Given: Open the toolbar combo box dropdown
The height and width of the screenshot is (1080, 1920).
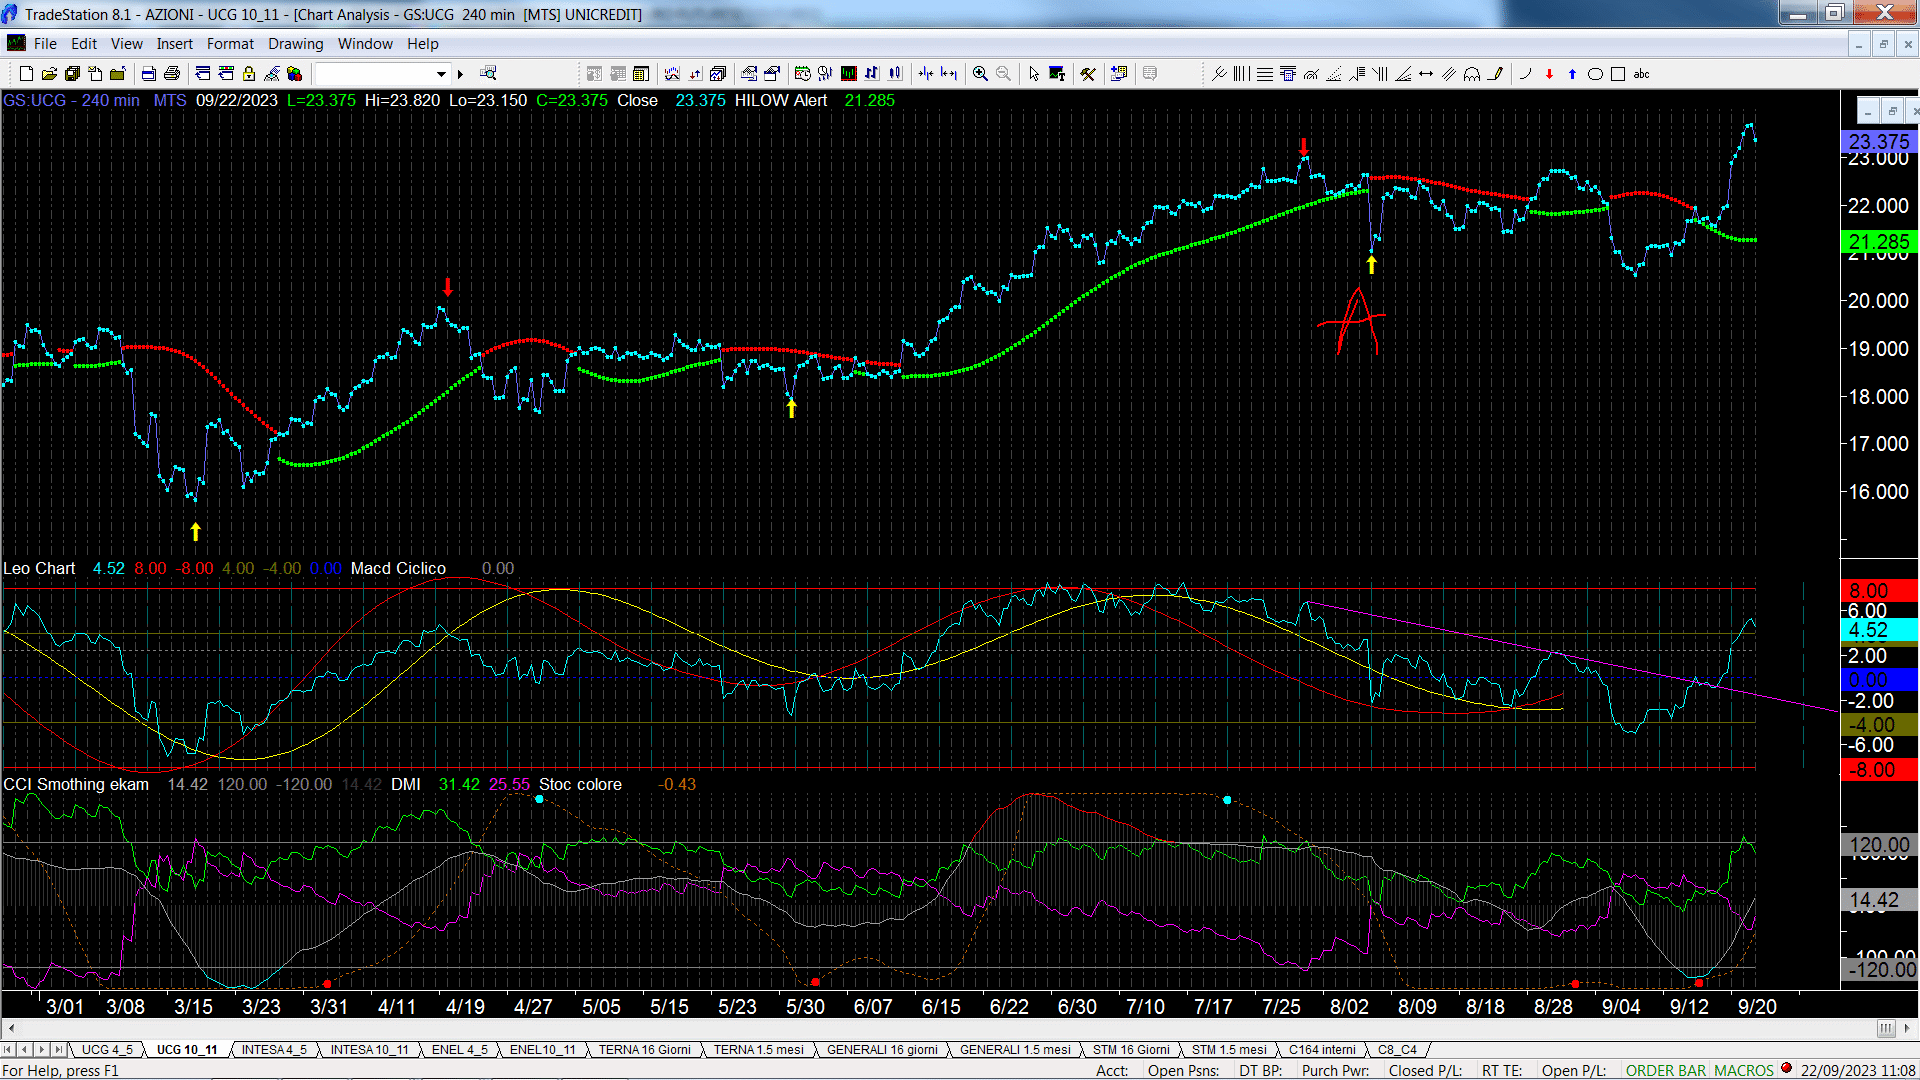Looking at the screenshot, I should point(441,74).
